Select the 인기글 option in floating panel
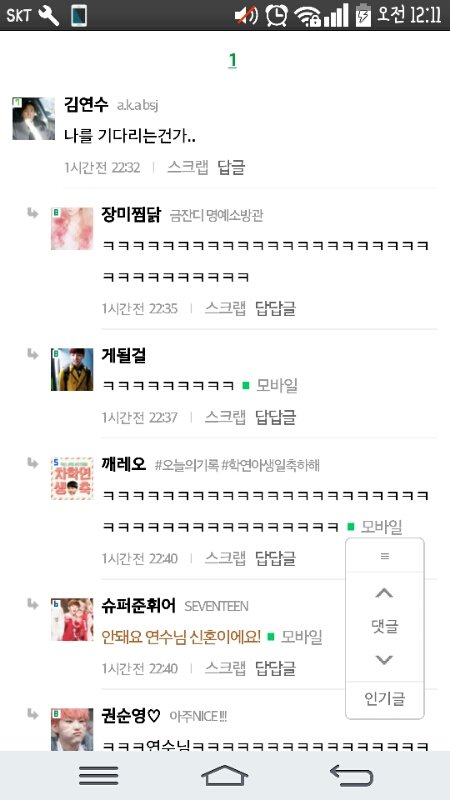 pyautogui.click(x=385, y=698)
